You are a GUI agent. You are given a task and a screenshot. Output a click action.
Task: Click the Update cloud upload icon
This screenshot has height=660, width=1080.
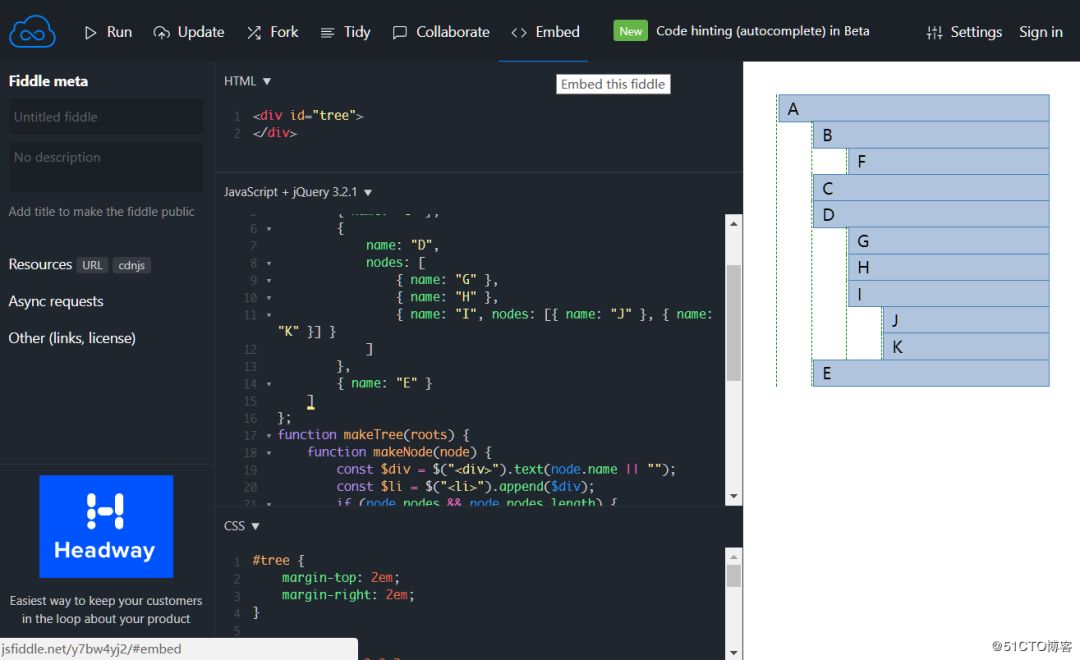[x=161, y=32]
